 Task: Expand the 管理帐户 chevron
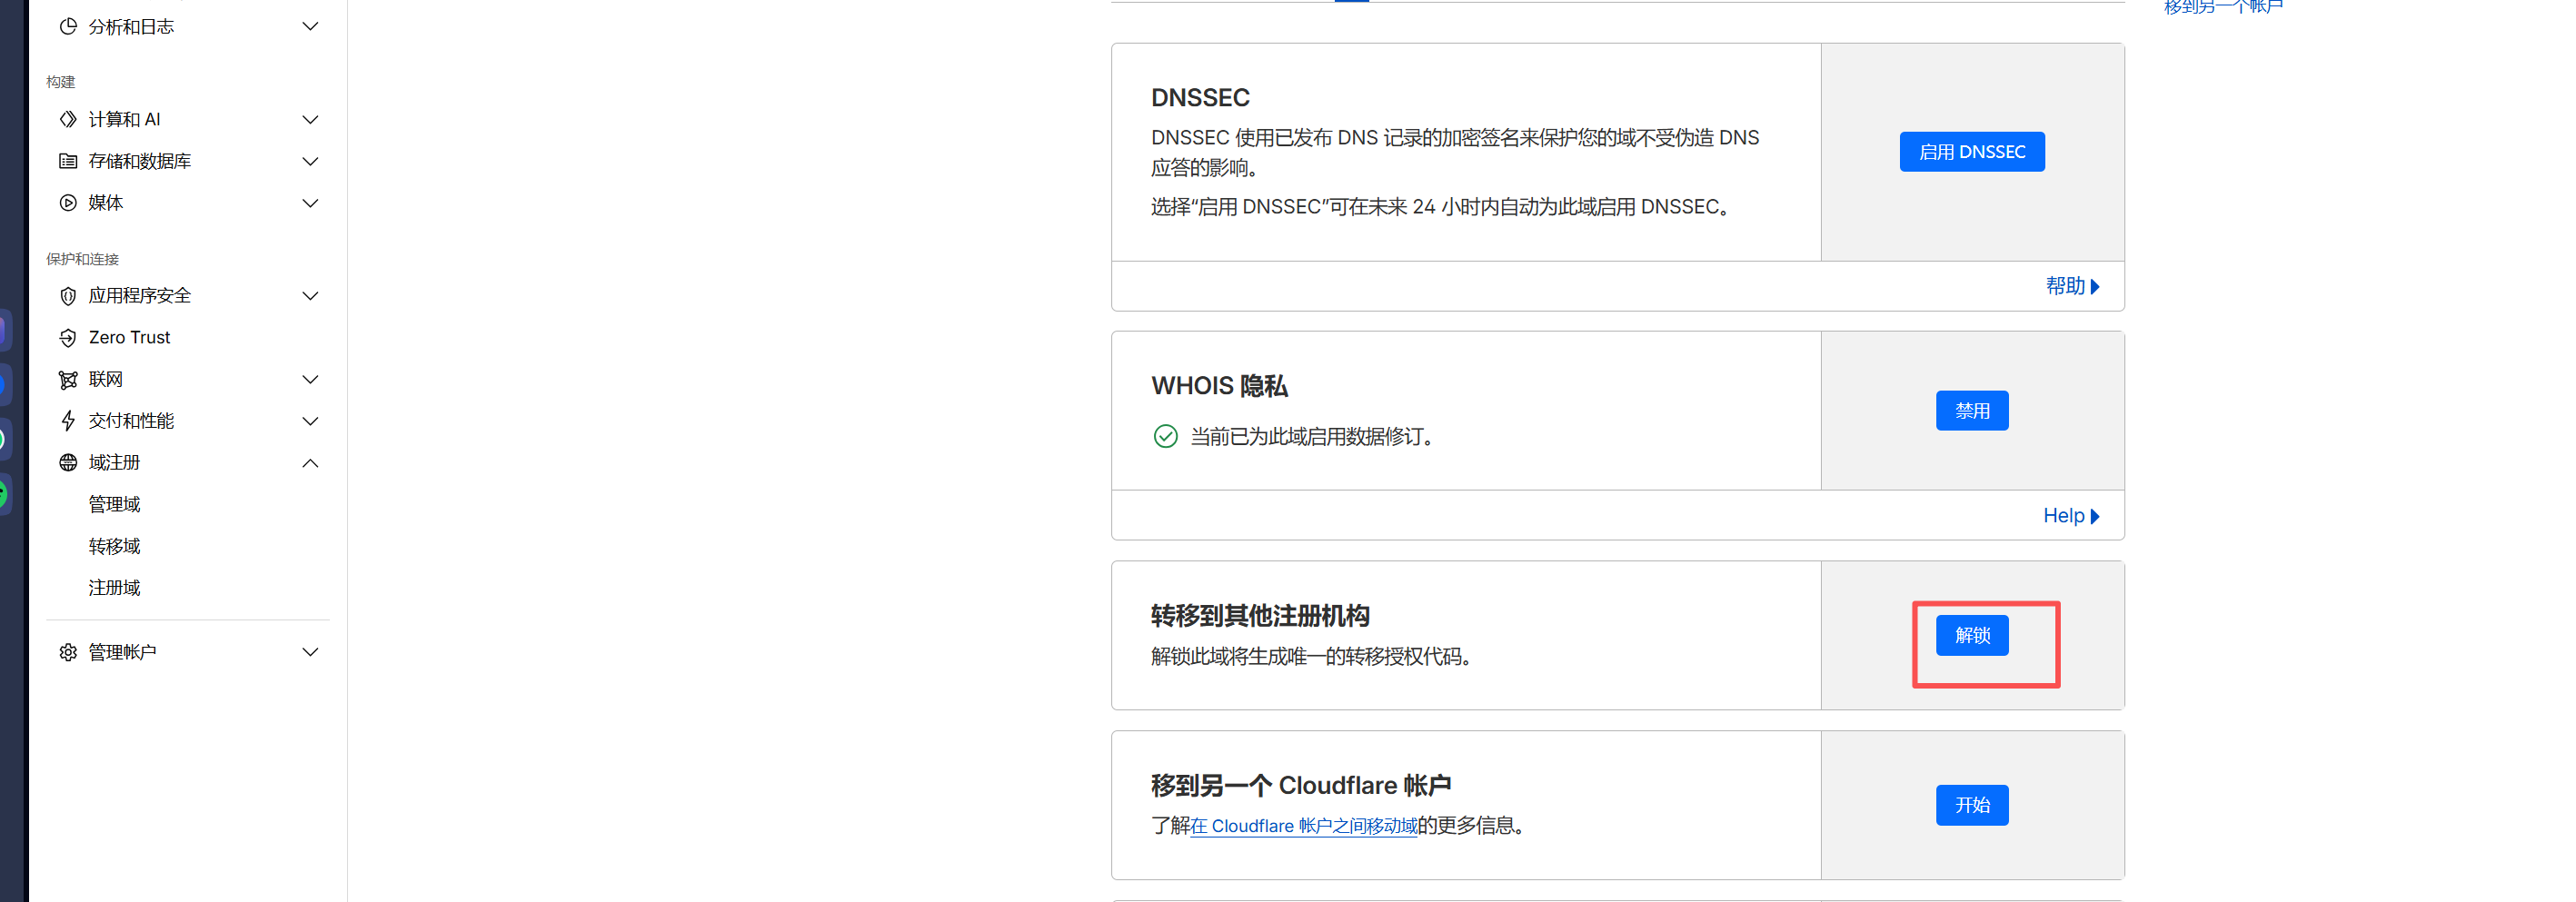[x=310, y=652]
